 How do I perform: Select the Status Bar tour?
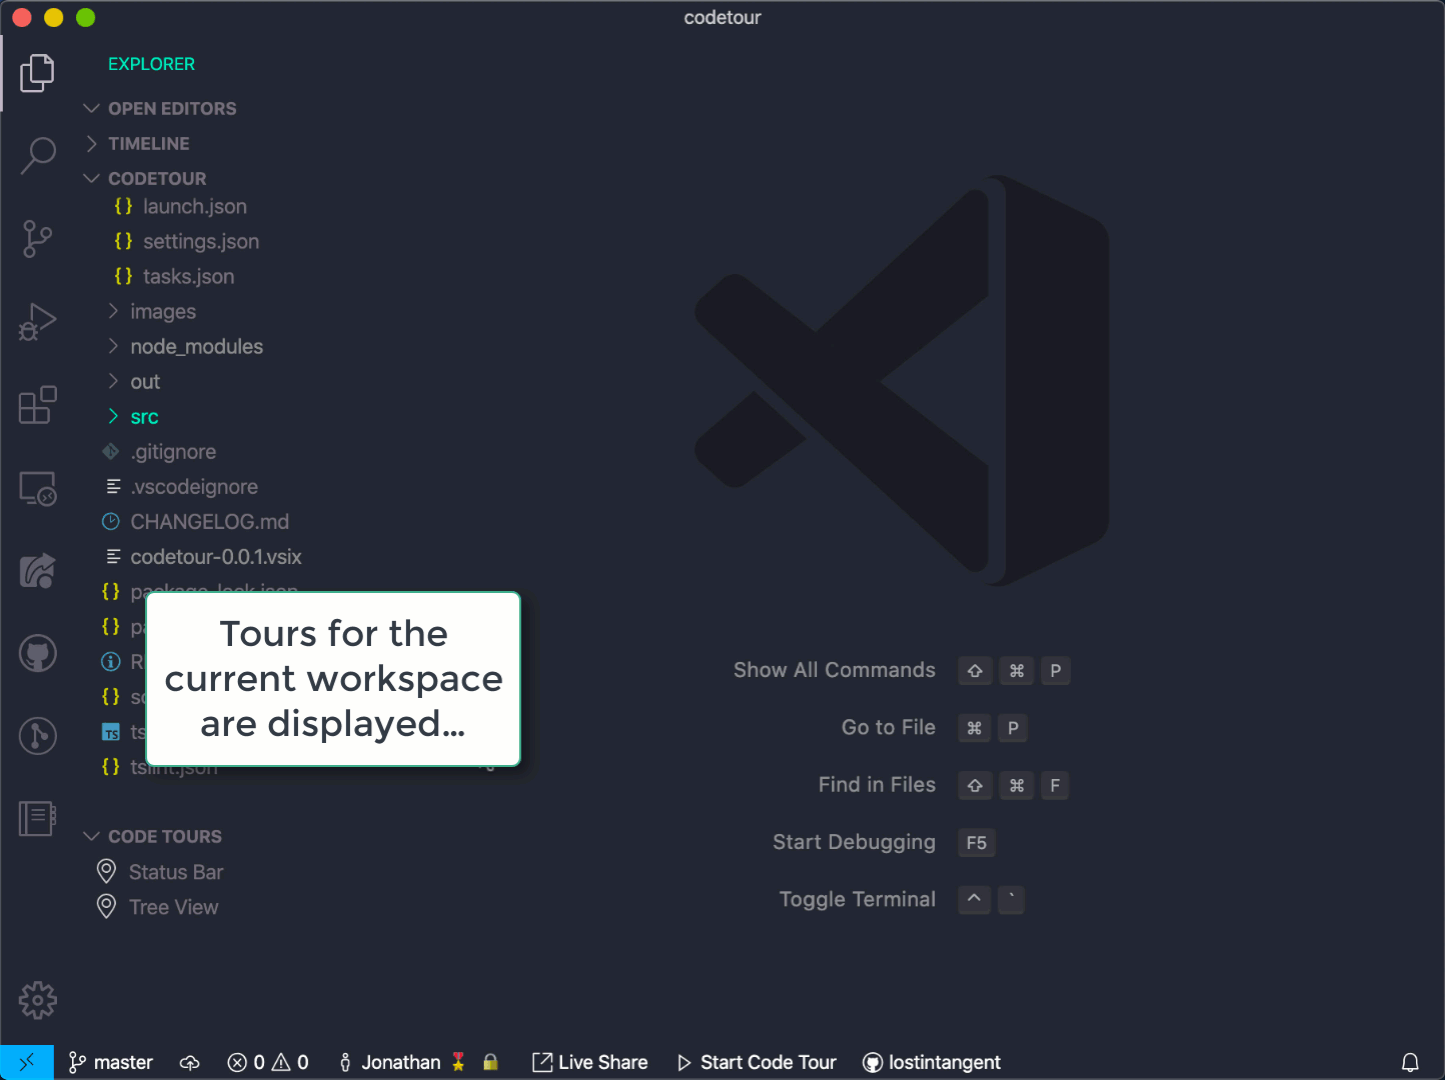[x=176, y=872]
